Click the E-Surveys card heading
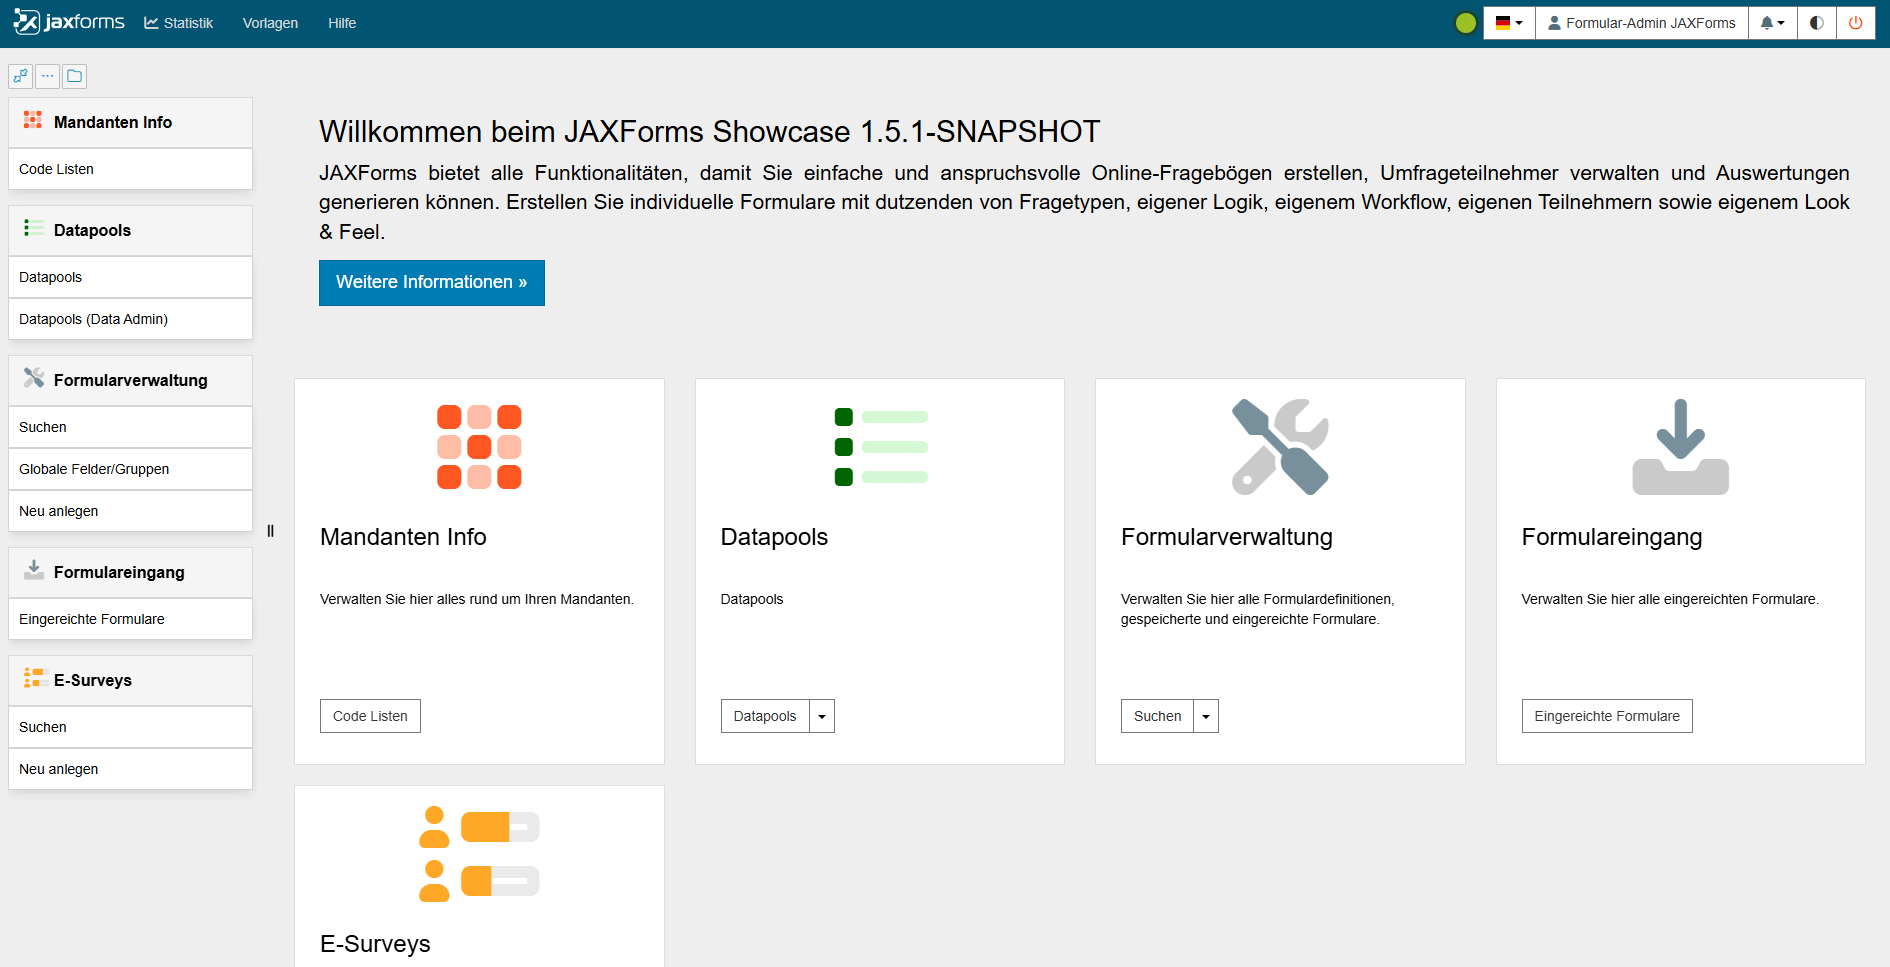The height and width of the screenshot is (967, 1890). [x=375, y=944]
